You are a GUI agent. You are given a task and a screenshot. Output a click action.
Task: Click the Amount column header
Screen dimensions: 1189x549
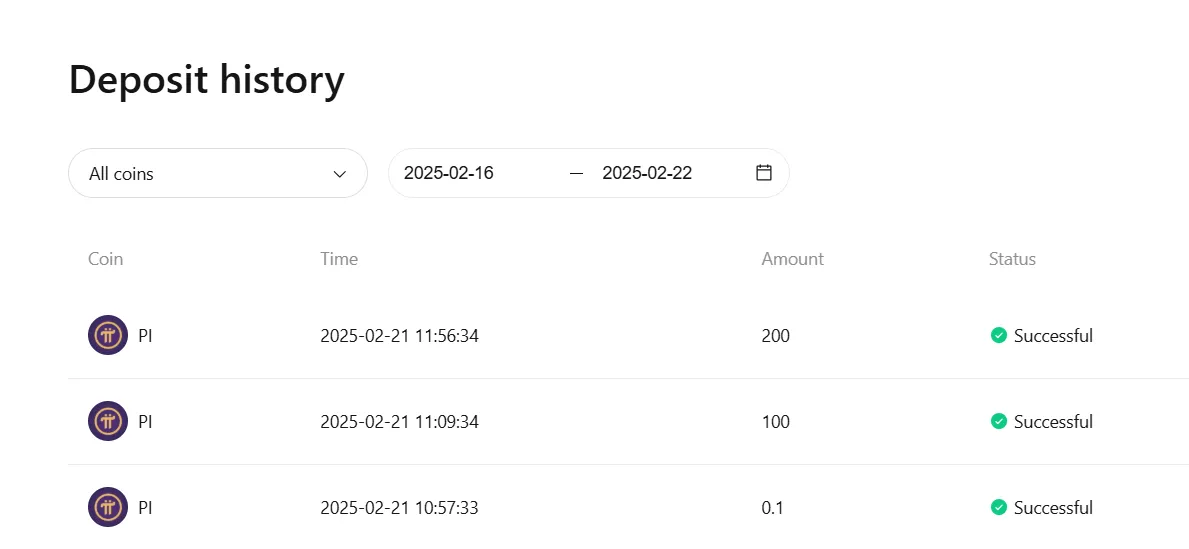click(x=792, y=259)
